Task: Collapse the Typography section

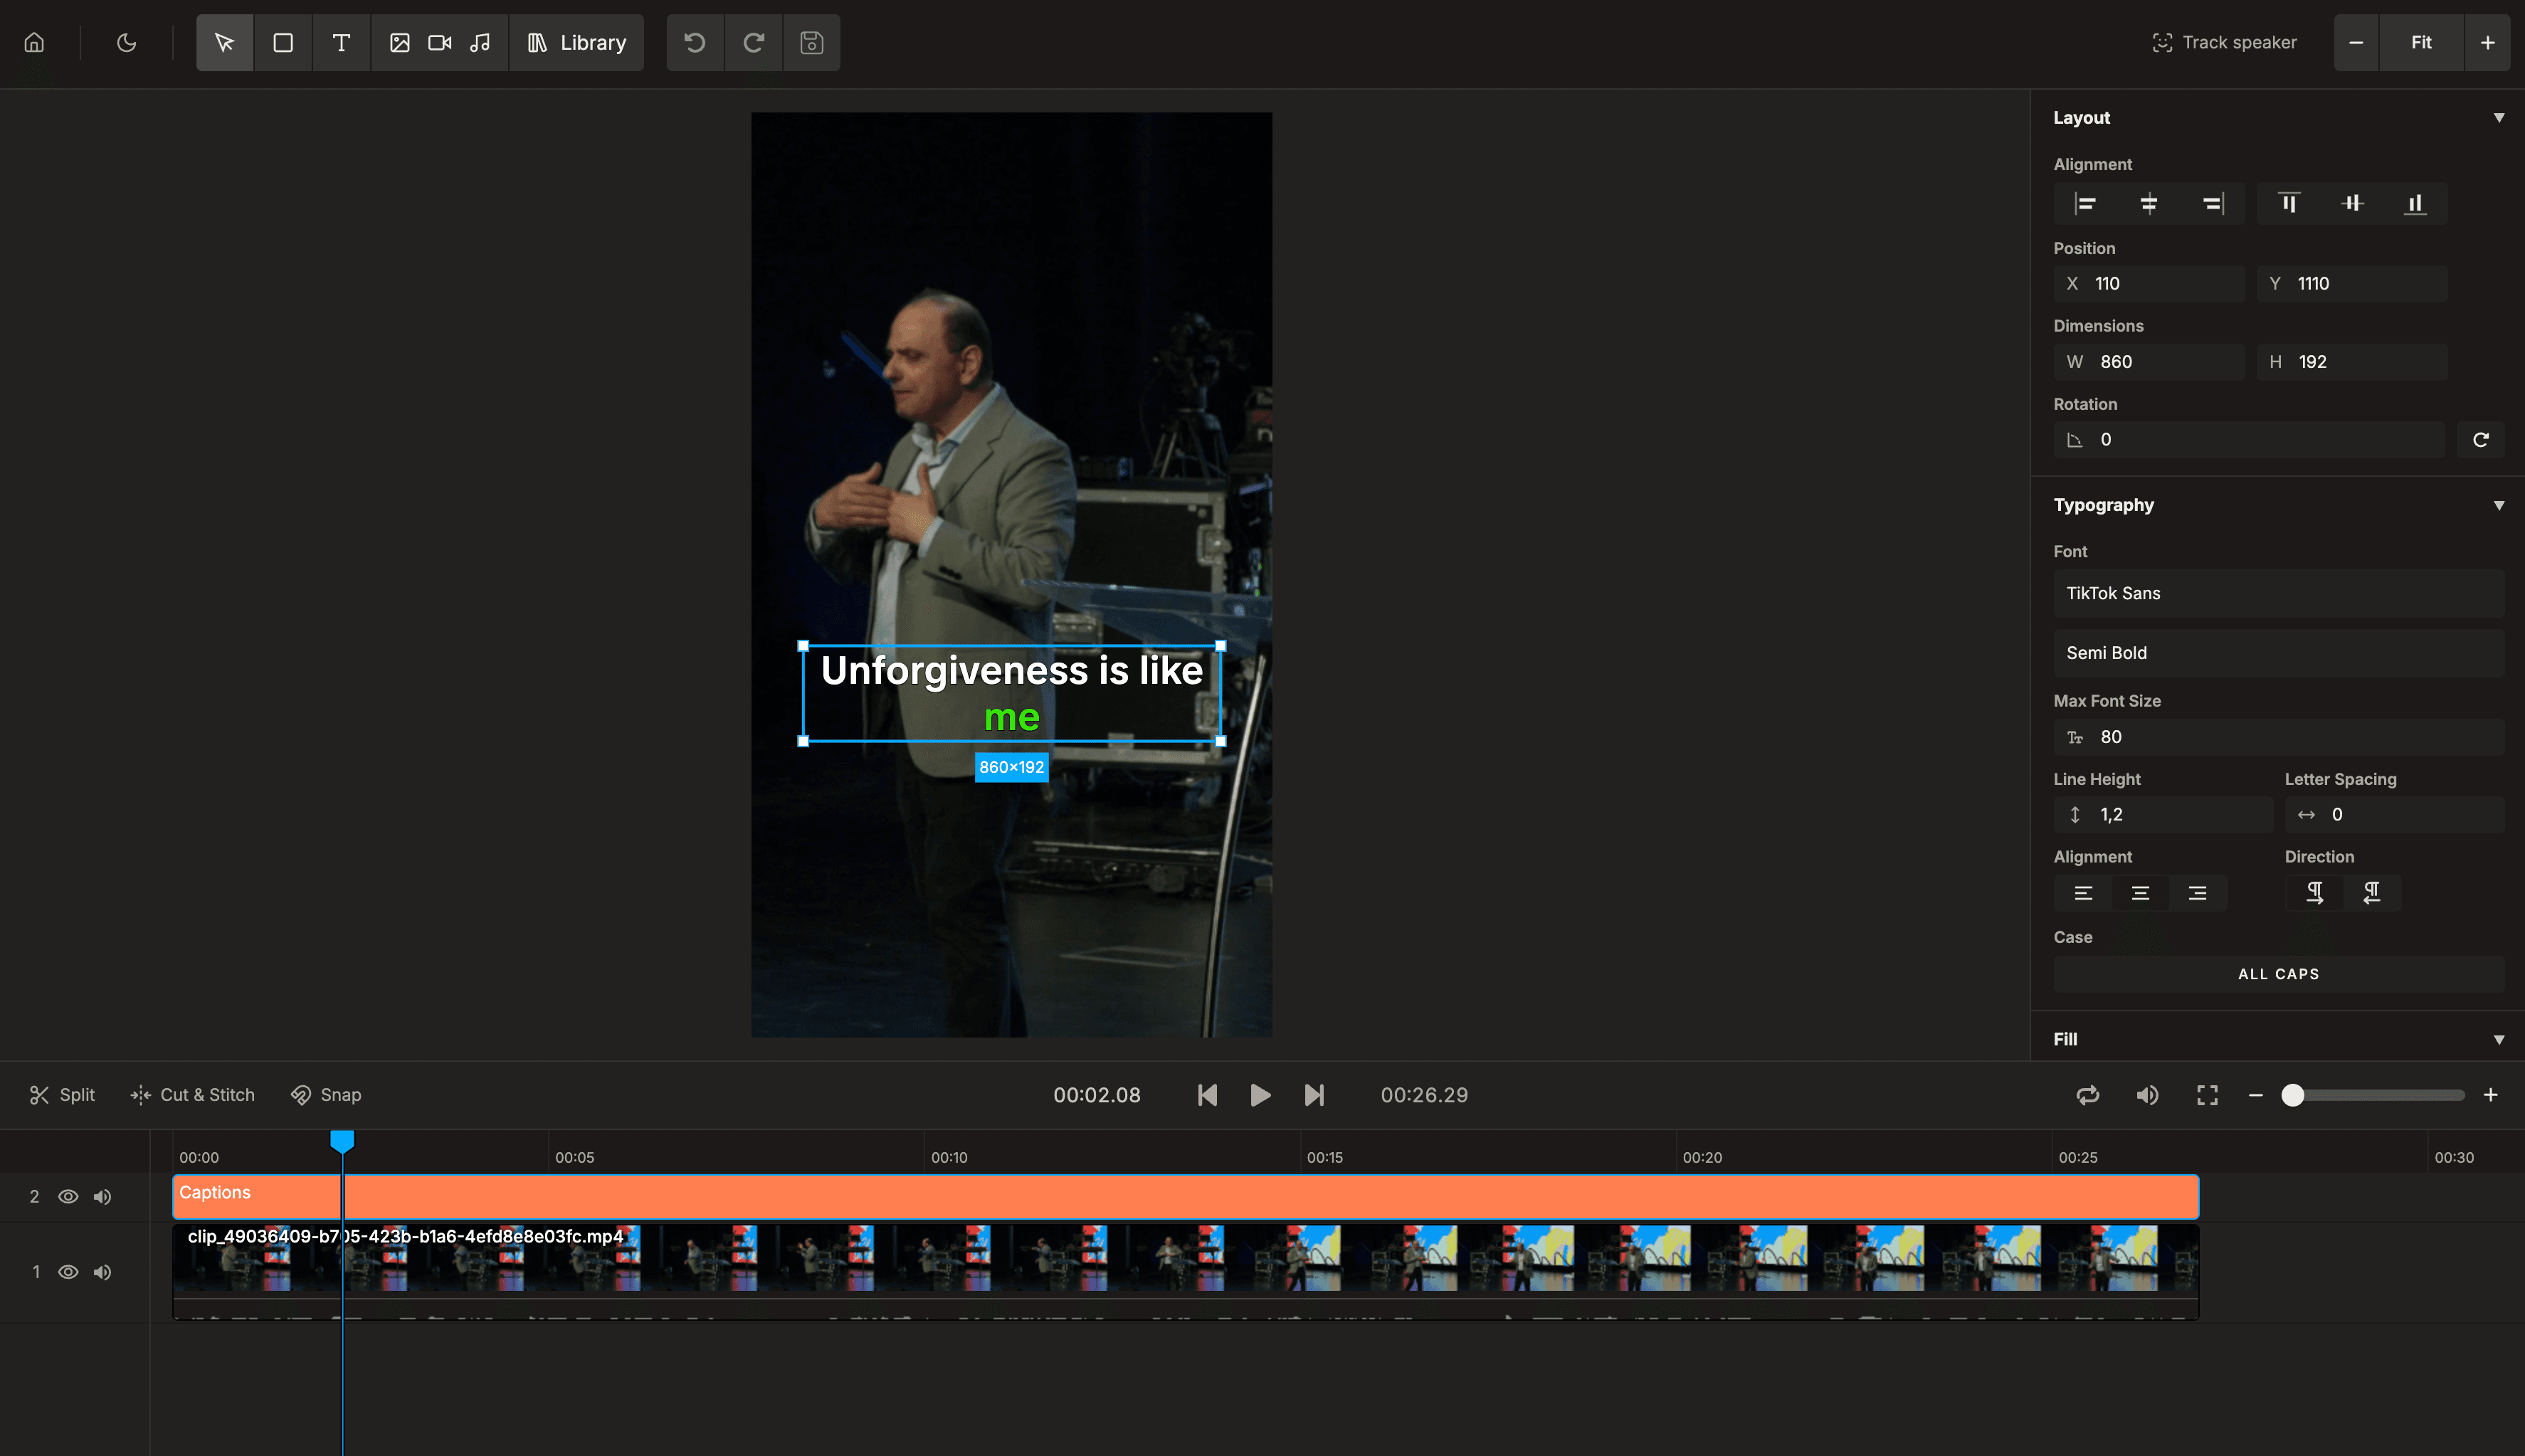Action: (x=2498, y=505)
